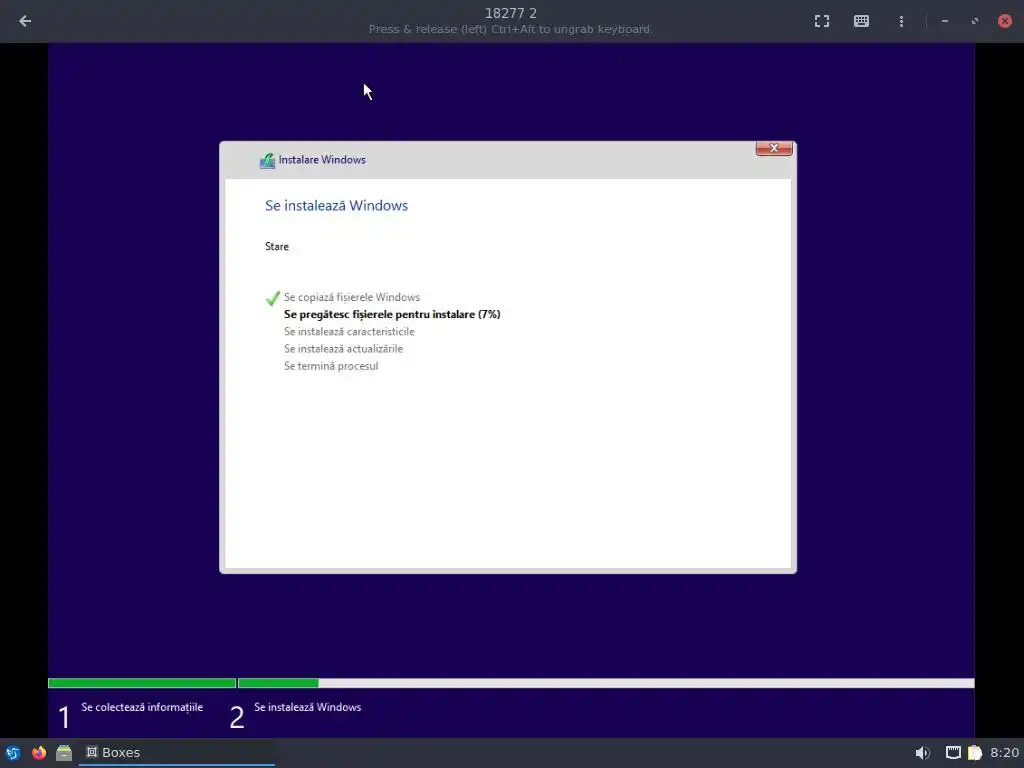This screenshot has height=768, width=1024.
Task: Click the first completed green progress bar
Action: coord(142,683)
